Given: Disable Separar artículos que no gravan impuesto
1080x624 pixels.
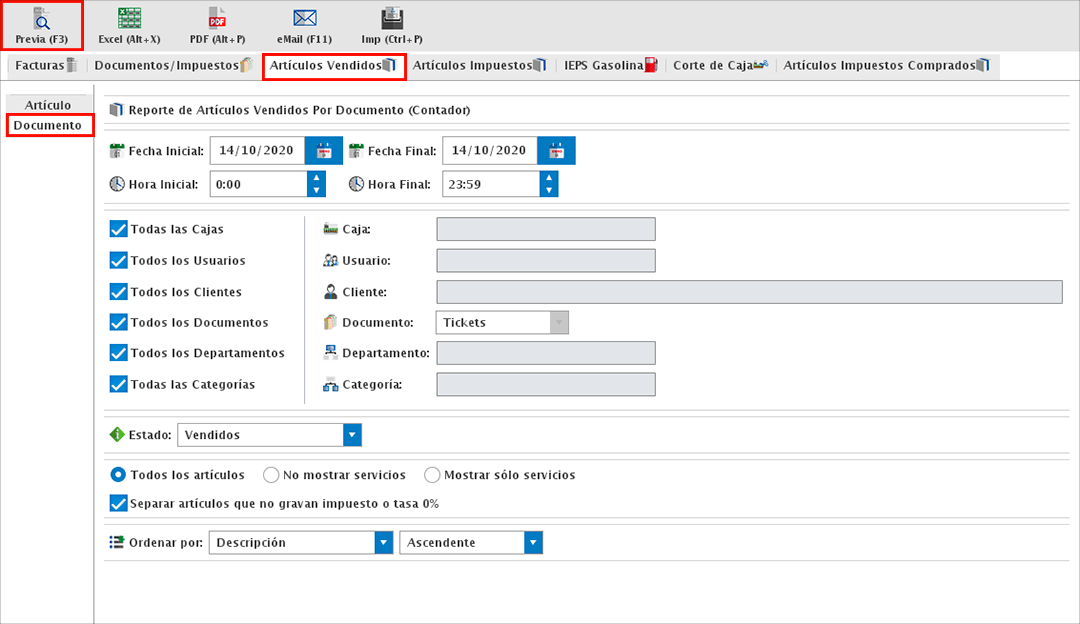Looking at the screenshot, I should coord(118,503).
